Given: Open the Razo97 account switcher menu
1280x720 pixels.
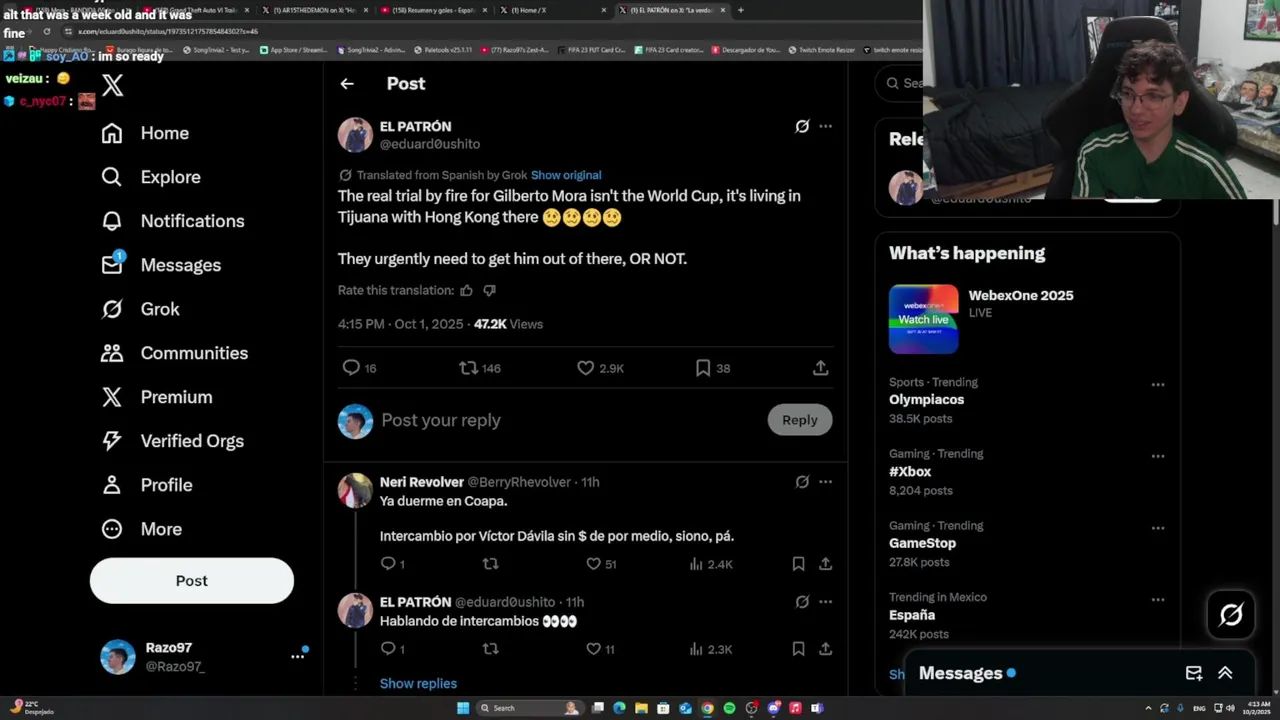Looking at the screenshot, I should [204, 656].
